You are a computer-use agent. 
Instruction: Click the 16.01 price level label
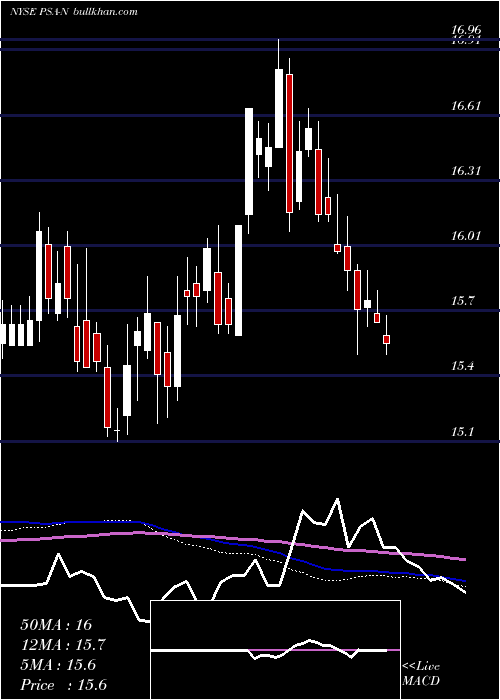pyautogui.click(x=466, y=235)
